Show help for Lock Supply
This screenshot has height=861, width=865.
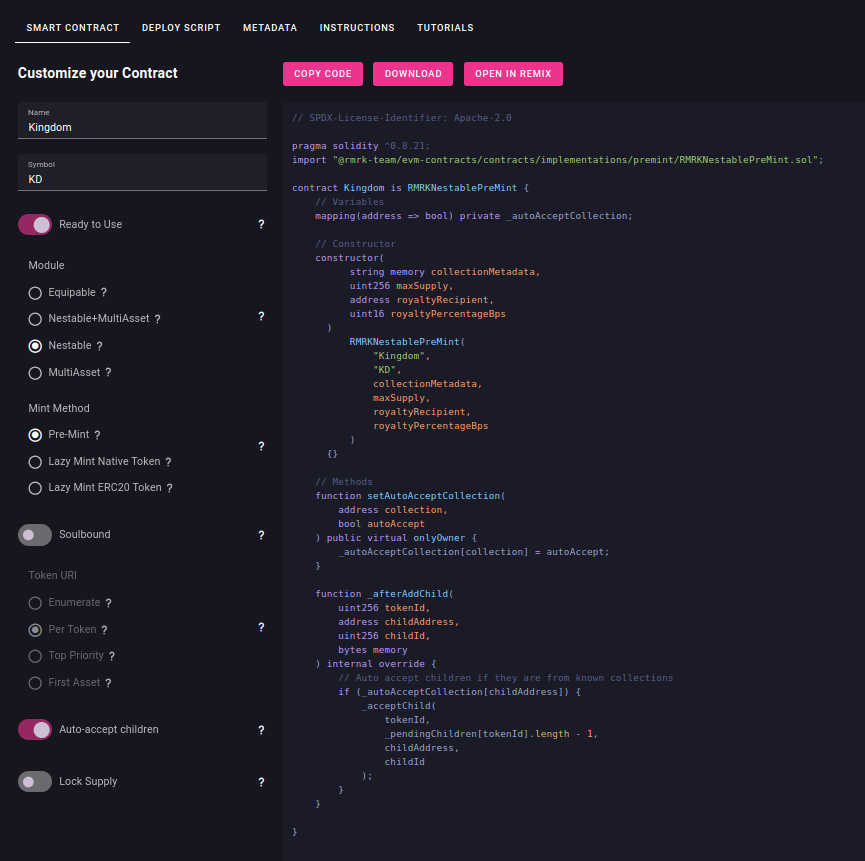pyautogui.click(x=261, y=782)
